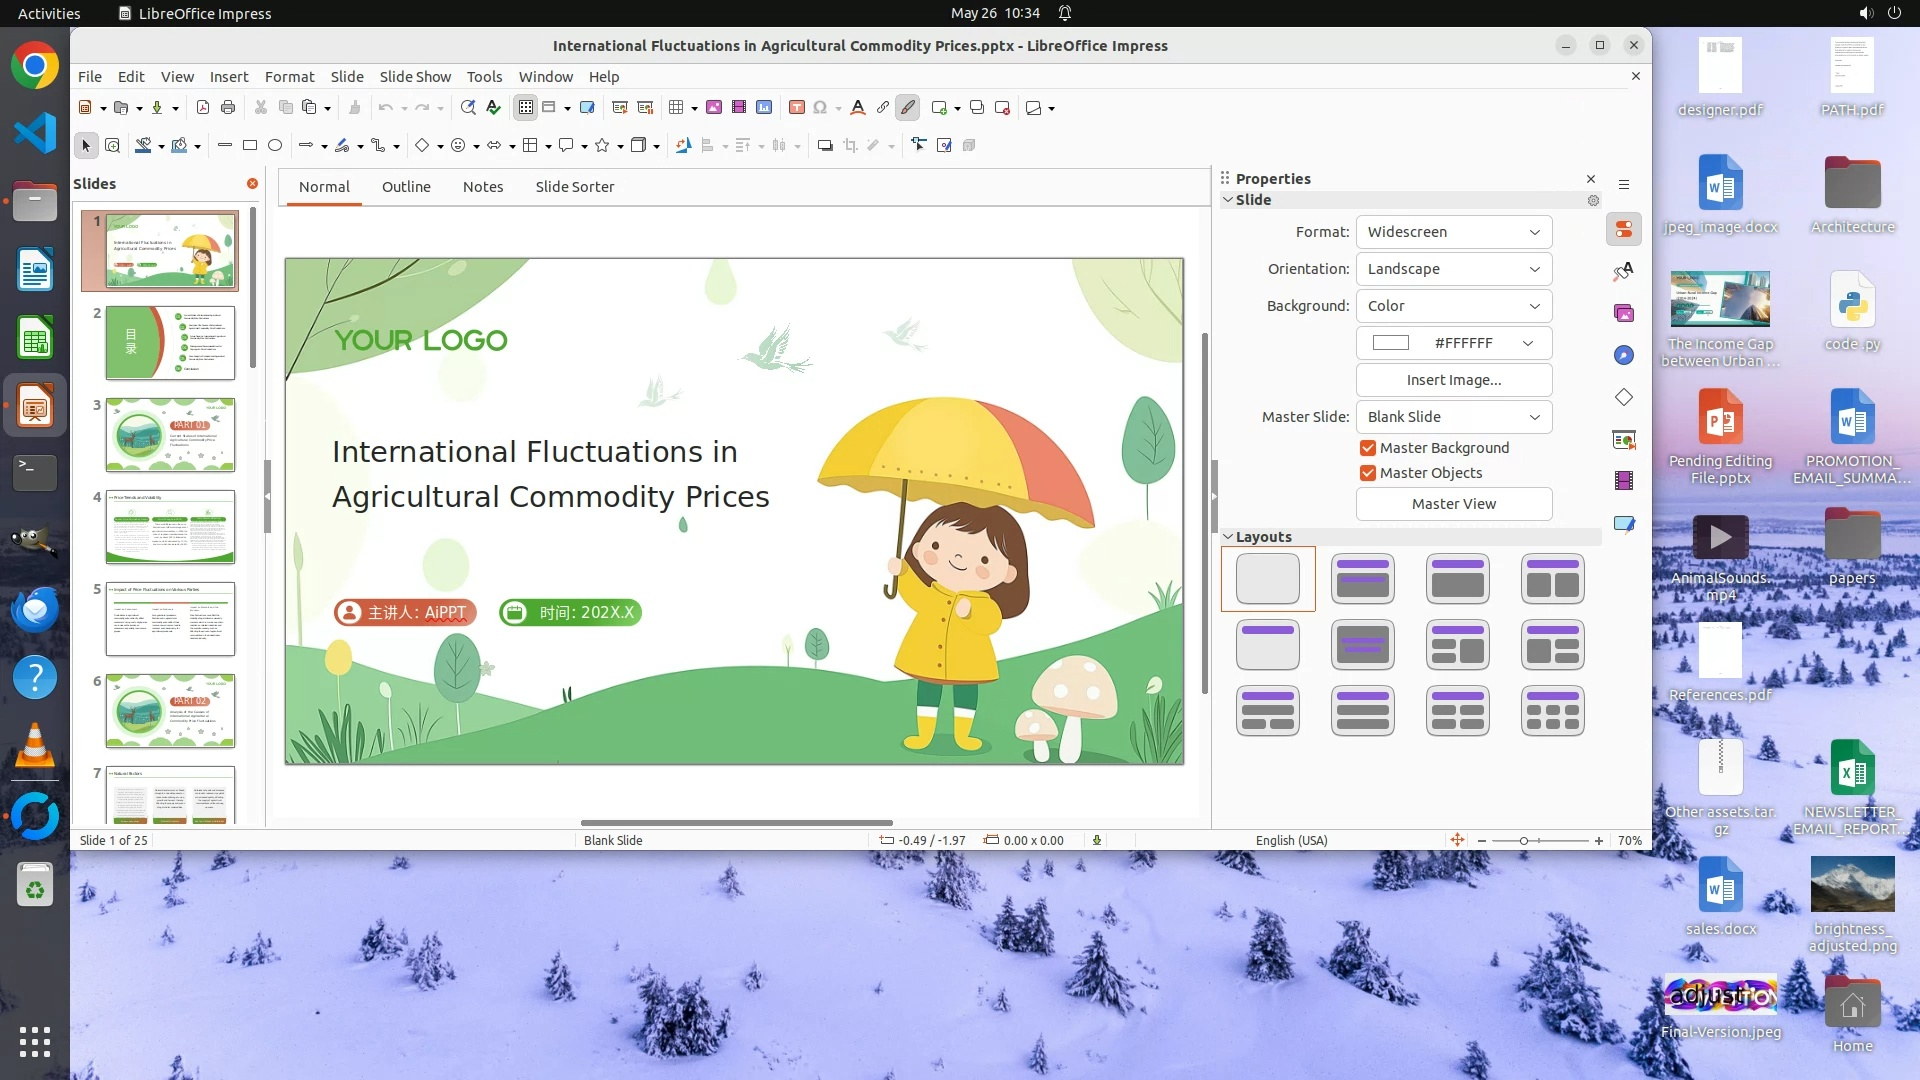Image resolution: width=1920 pixels, height=1080 pixels.
Task: Click the Print icon in toolbar
Action: point(228,108)
